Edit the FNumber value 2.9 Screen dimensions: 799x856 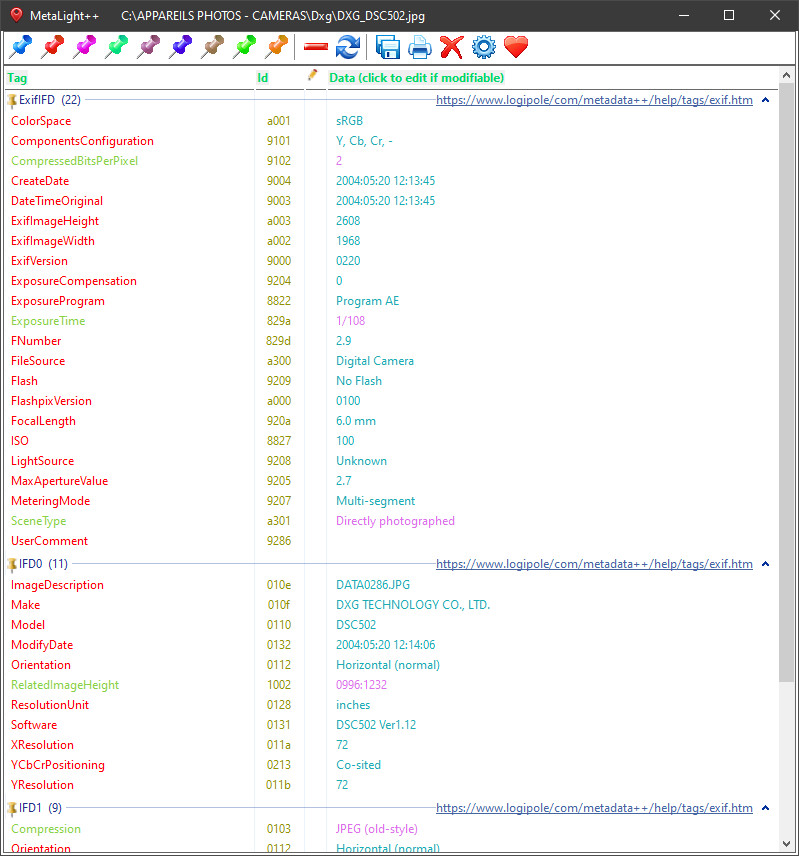pyautogui.click(x=343, y=341)
